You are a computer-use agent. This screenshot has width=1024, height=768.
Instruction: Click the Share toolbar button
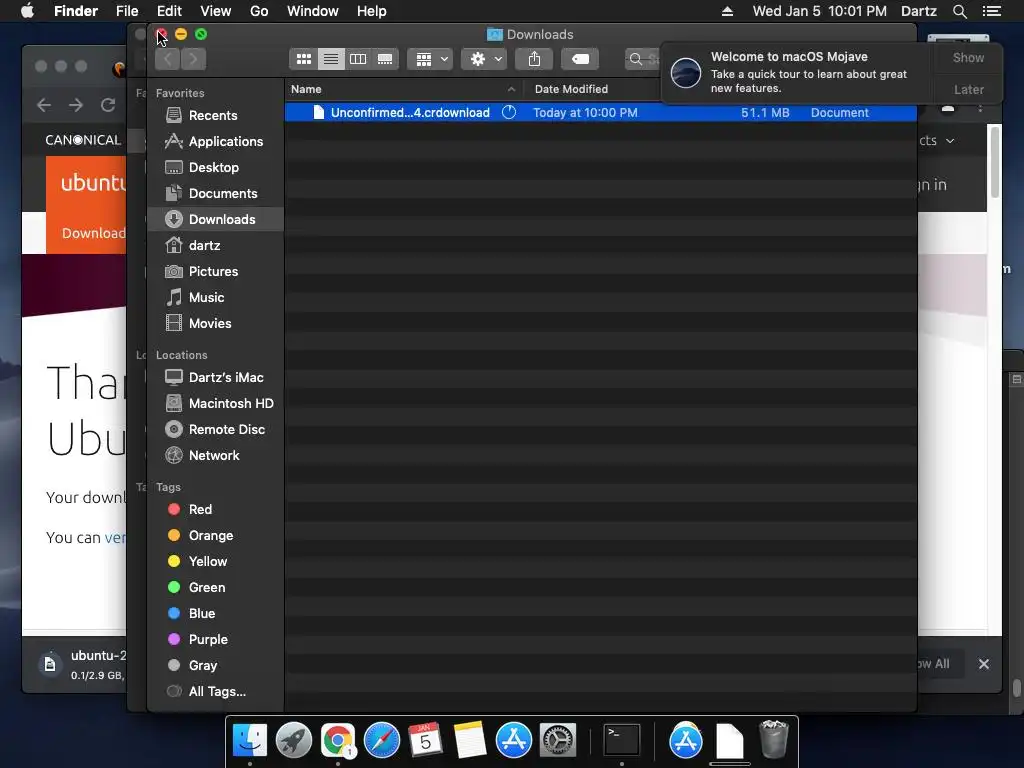point(534,59)
